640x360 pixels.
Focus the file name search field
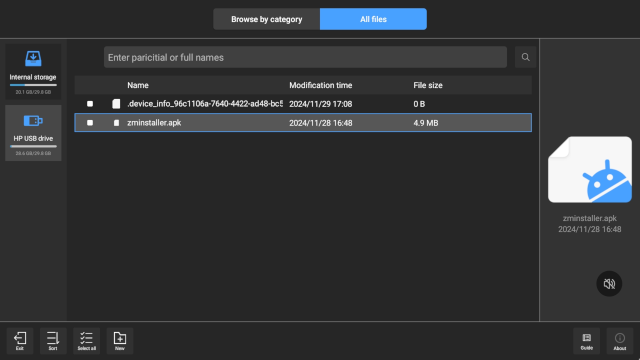pyautogui.click(x=305, y=57)
